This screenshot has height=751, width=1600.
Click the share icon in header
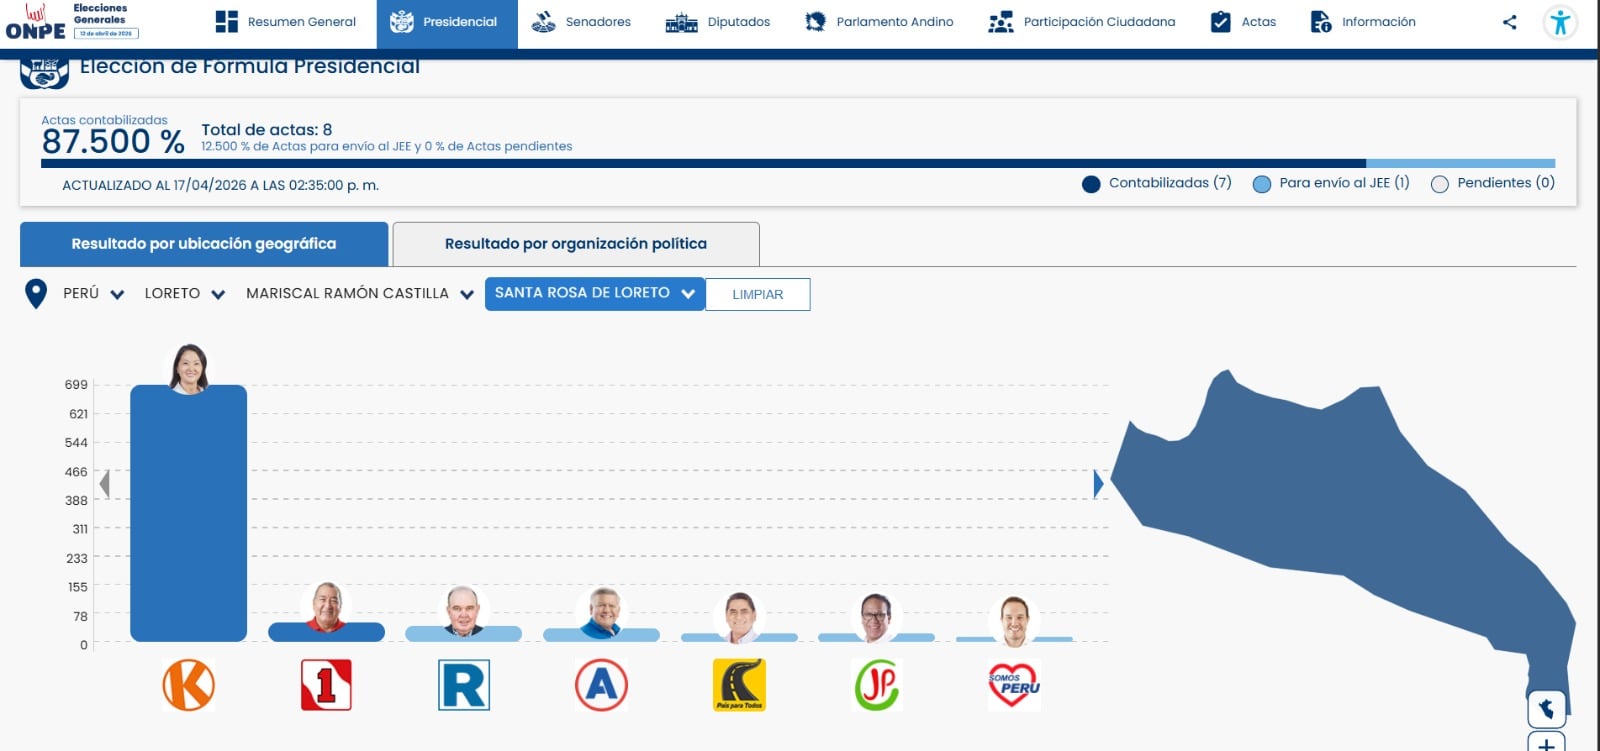pos(1509,22)
